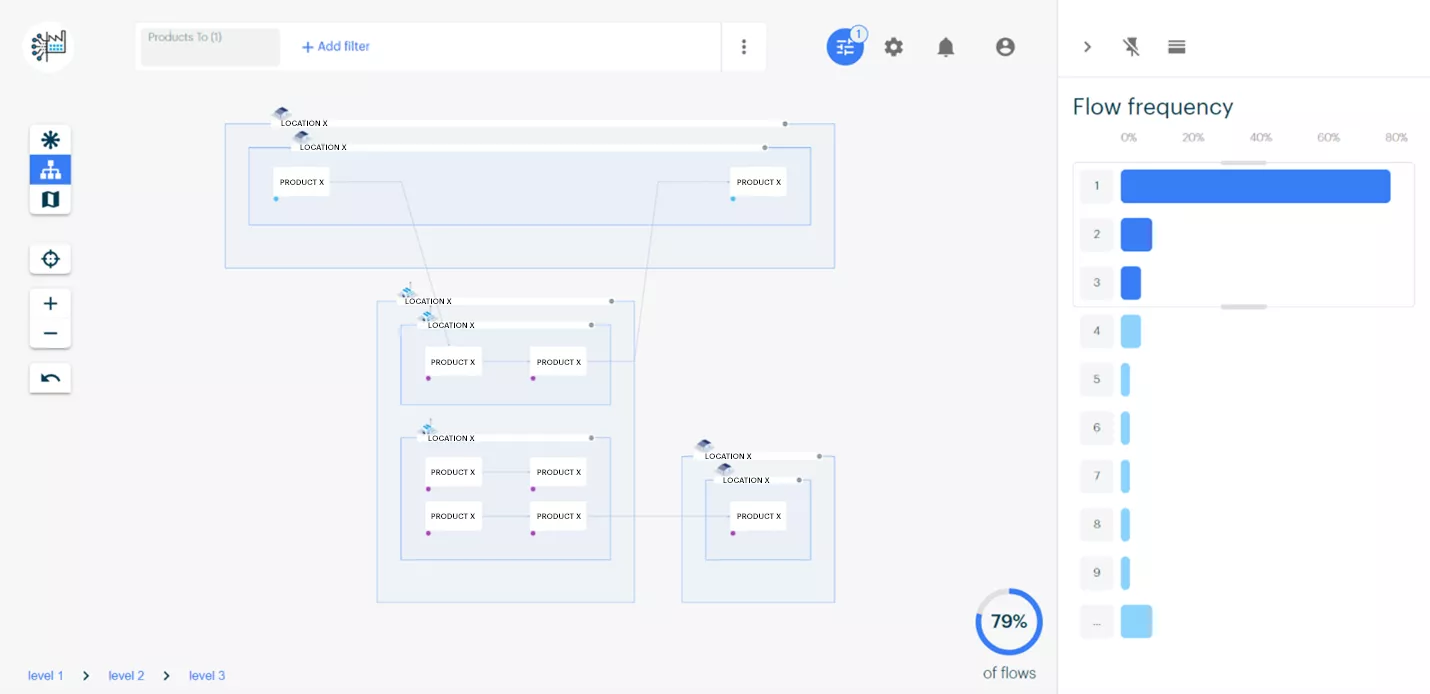Select flow row number 4 label
The image size is (1430, 694).
coord(1097,331)
